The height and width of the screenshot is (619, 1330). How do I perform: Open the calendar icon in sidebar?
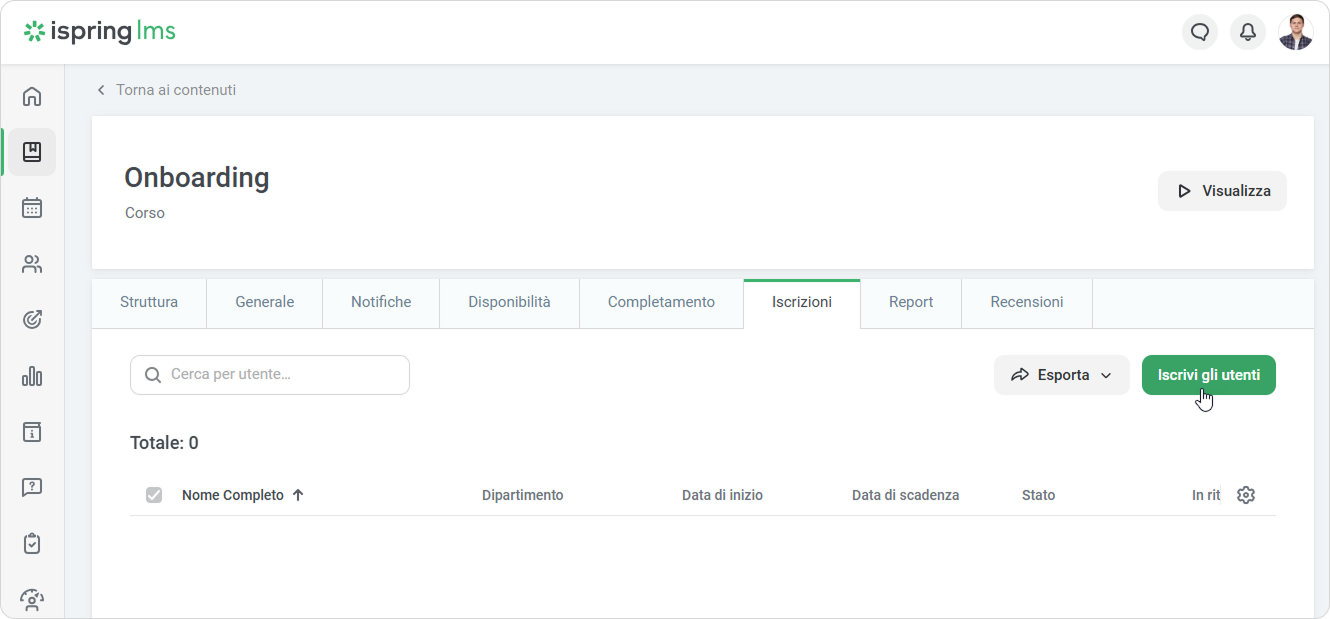(x=32, y=208)
